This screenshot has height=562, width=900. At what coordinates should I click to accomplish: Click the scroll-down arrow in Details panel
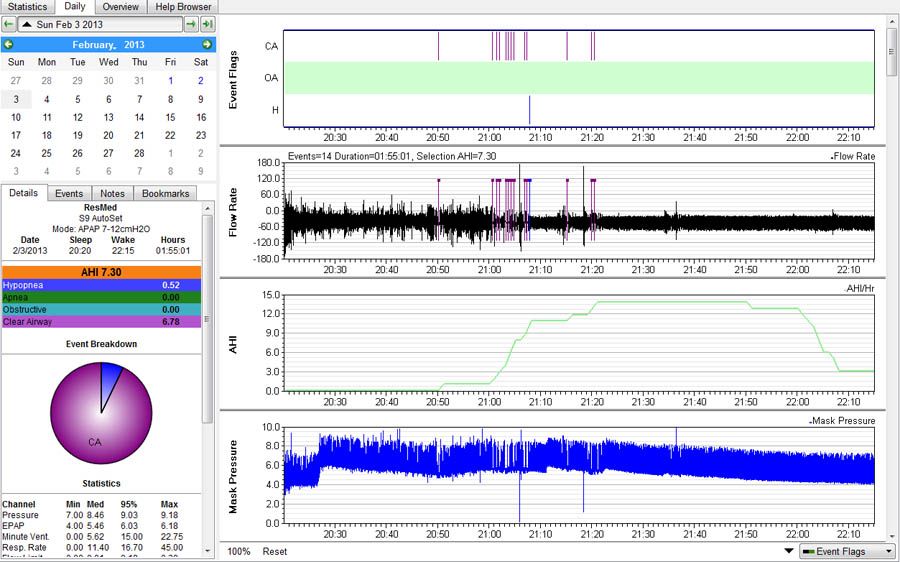pyautogui.click(x=207, y=551)
